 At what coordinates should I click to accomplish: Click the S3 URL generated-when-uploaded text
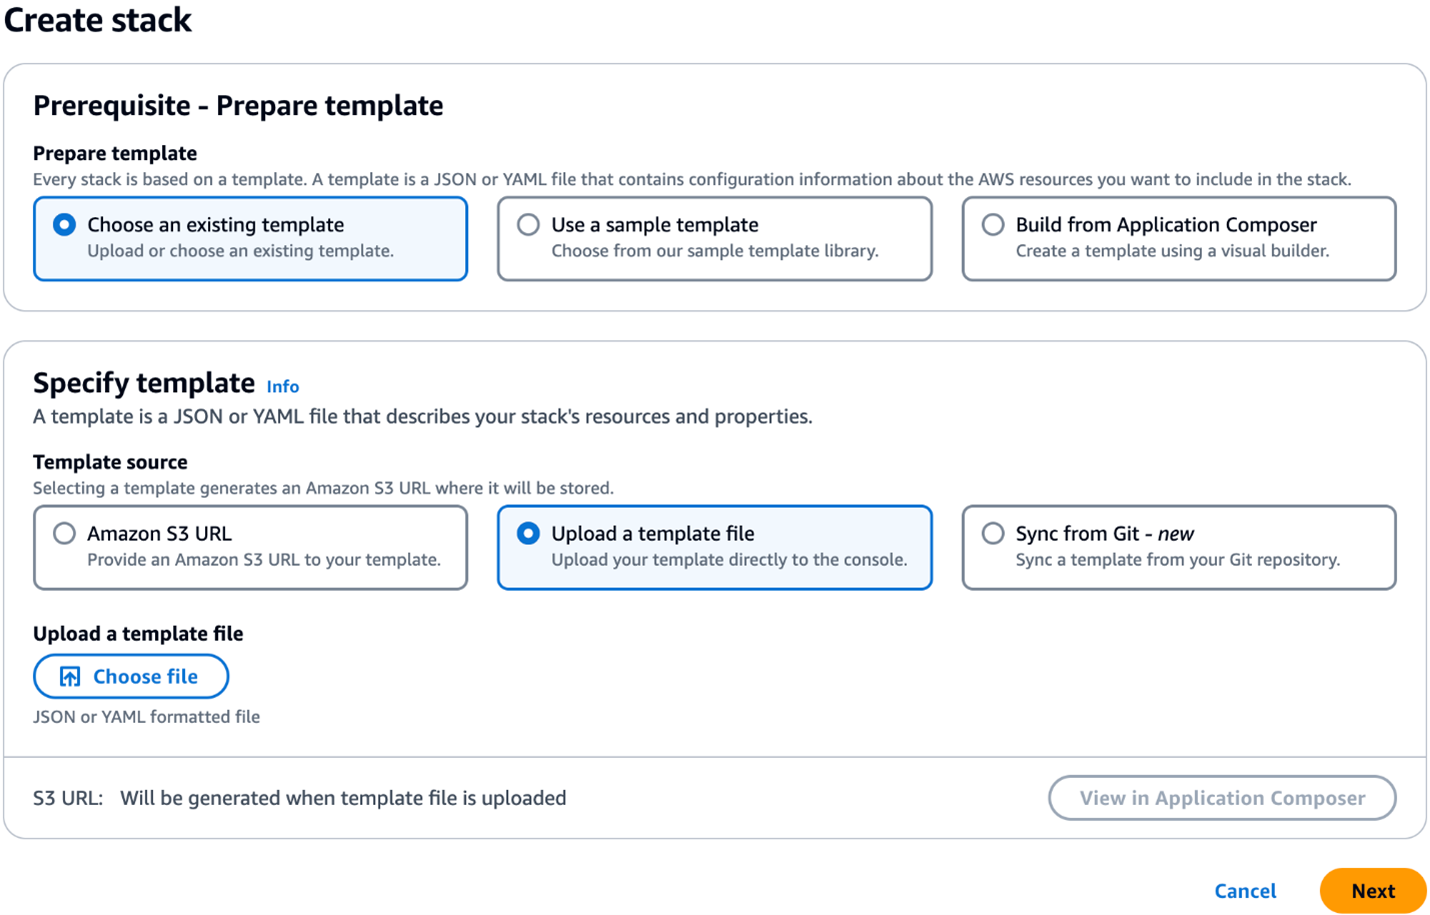(x=343, y=798)
